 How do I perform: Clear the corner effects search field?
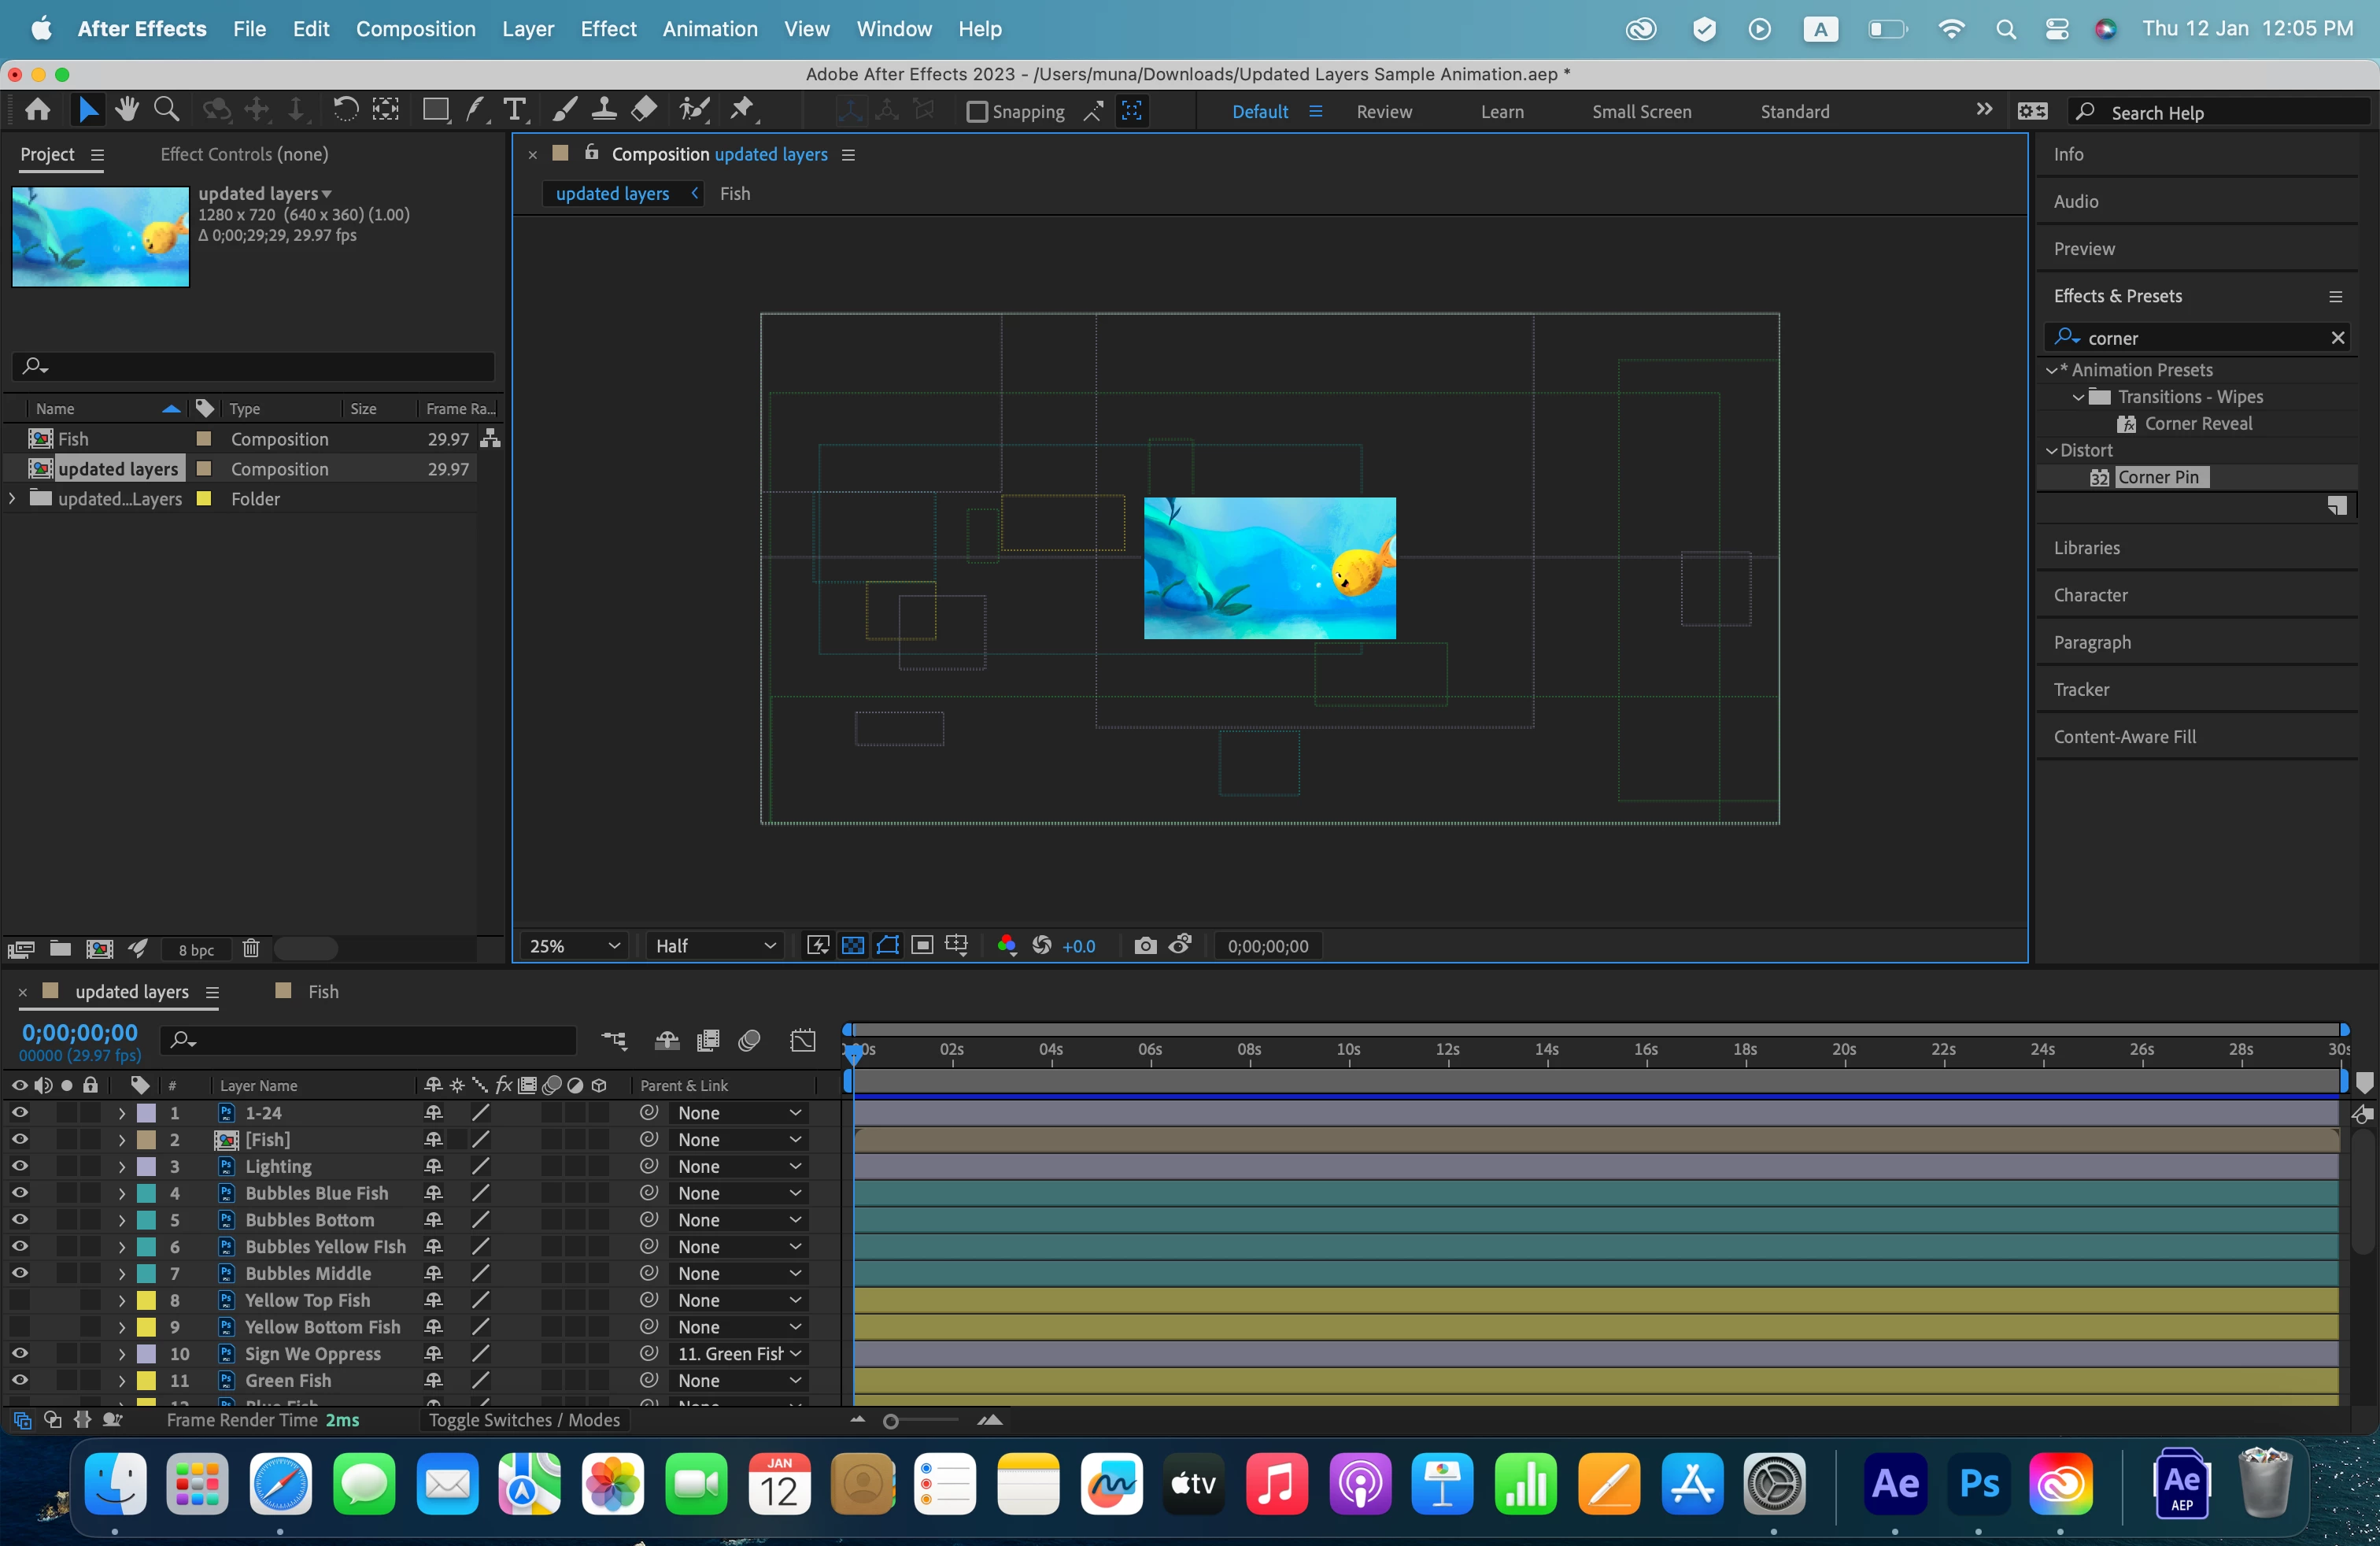coord(2337,338)
